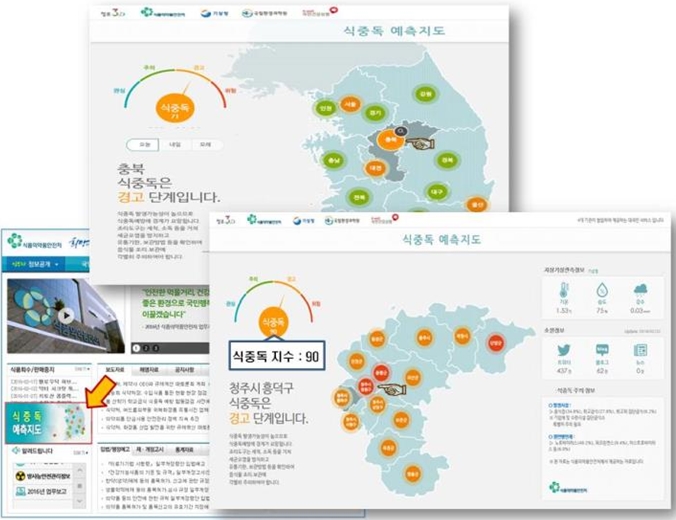Click the temperature thermometer icon

[x=562, y=290]
